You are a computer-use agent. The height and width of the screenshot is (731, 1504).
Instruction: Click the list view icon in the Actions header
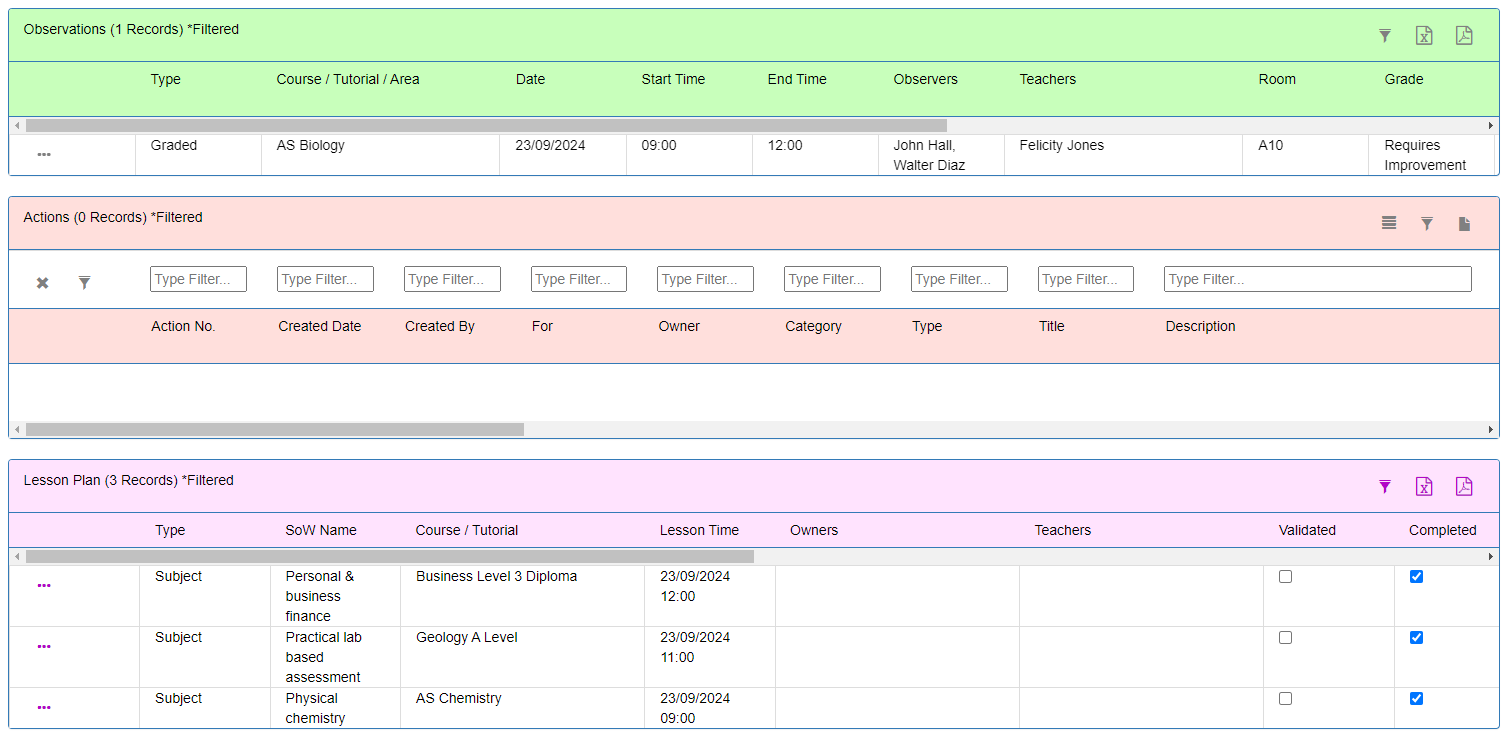click(1389, 223)
